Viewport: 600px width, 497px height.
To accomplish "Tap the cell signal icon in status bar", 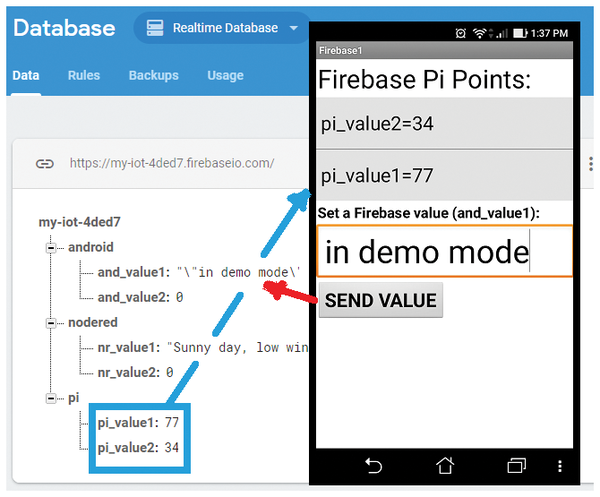I will (502, 34).
